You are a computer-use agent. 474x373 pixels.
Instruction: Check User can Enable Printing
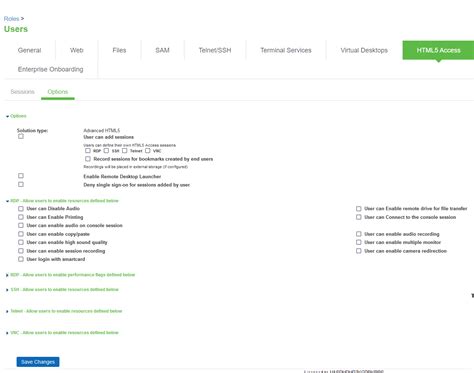[21, 217]
